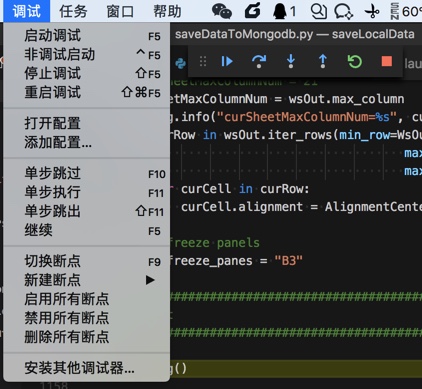Click the magnifier chat menu bar icon
422x389 pixels.
click(319, 11)
